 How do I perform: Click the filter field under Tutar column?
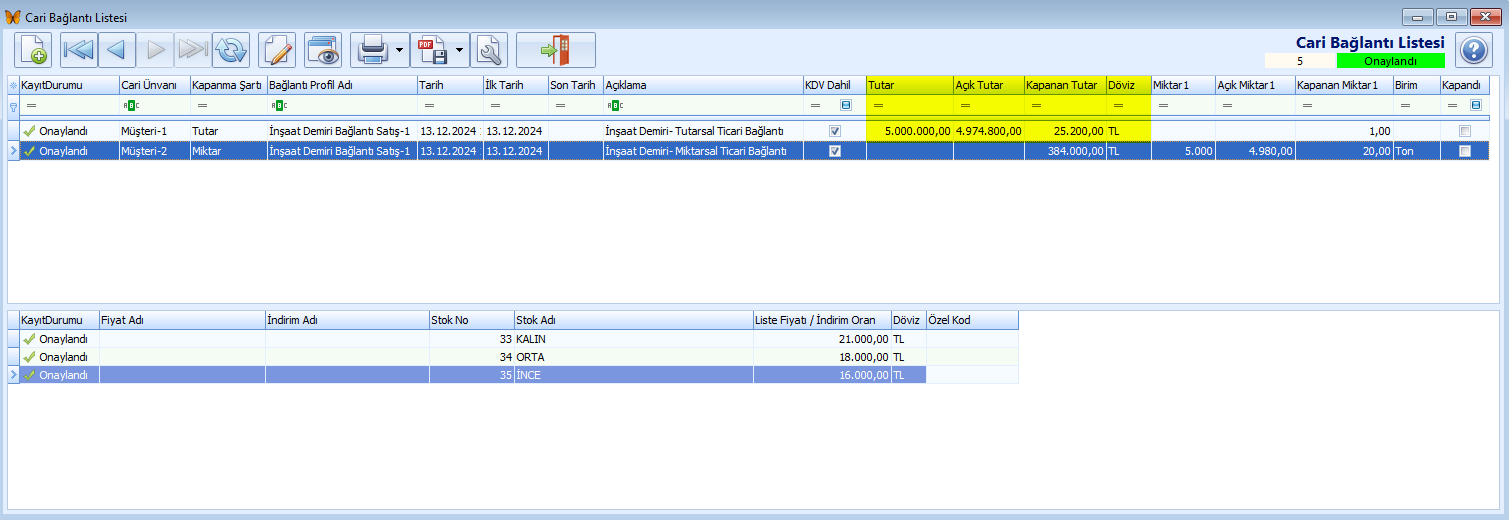(x=910, y=105)
